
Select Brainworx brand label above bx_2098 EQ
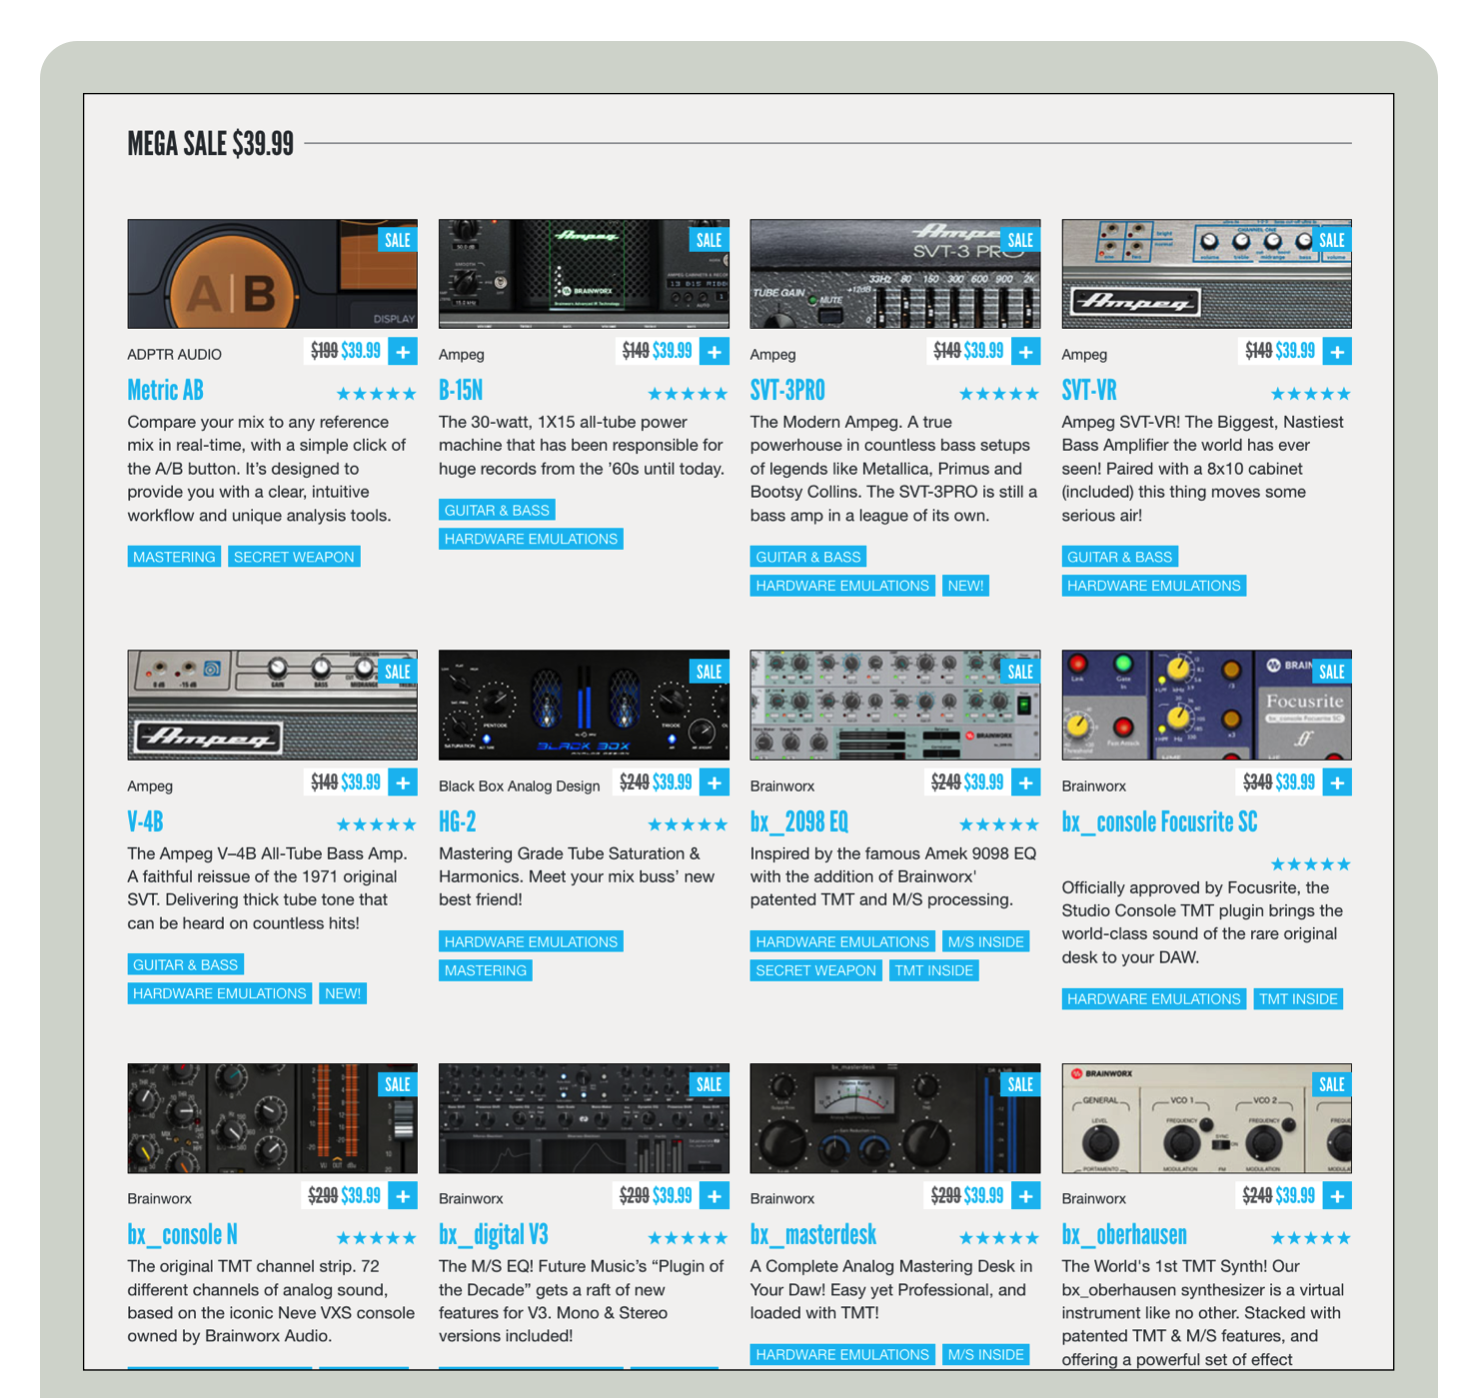click(782, 786)
